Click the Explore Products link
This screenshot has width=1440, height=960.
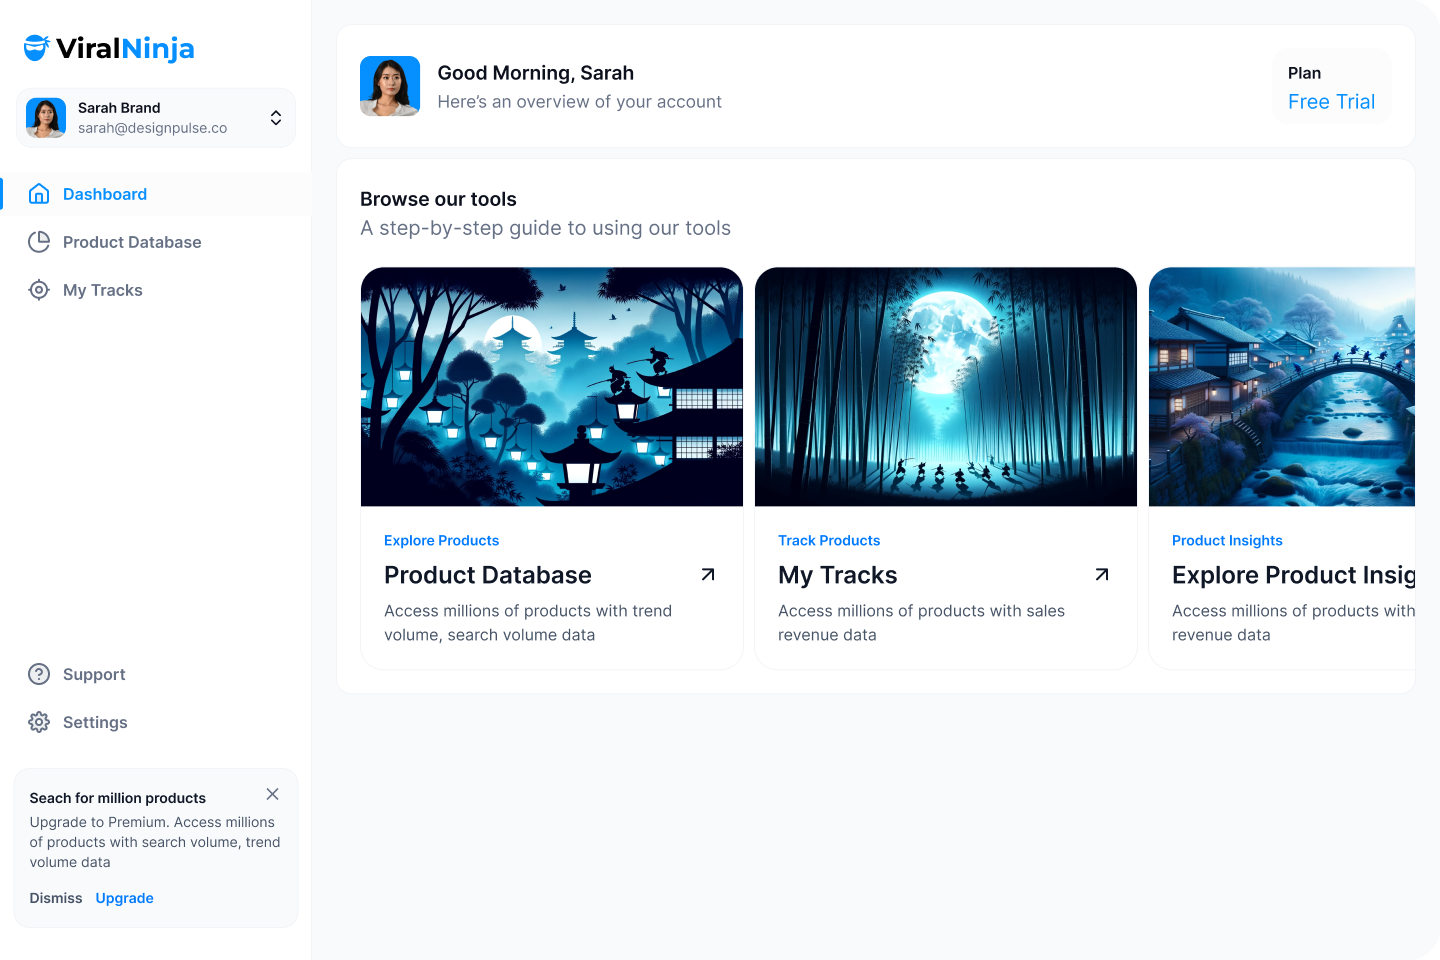click(x=441, y=540)
